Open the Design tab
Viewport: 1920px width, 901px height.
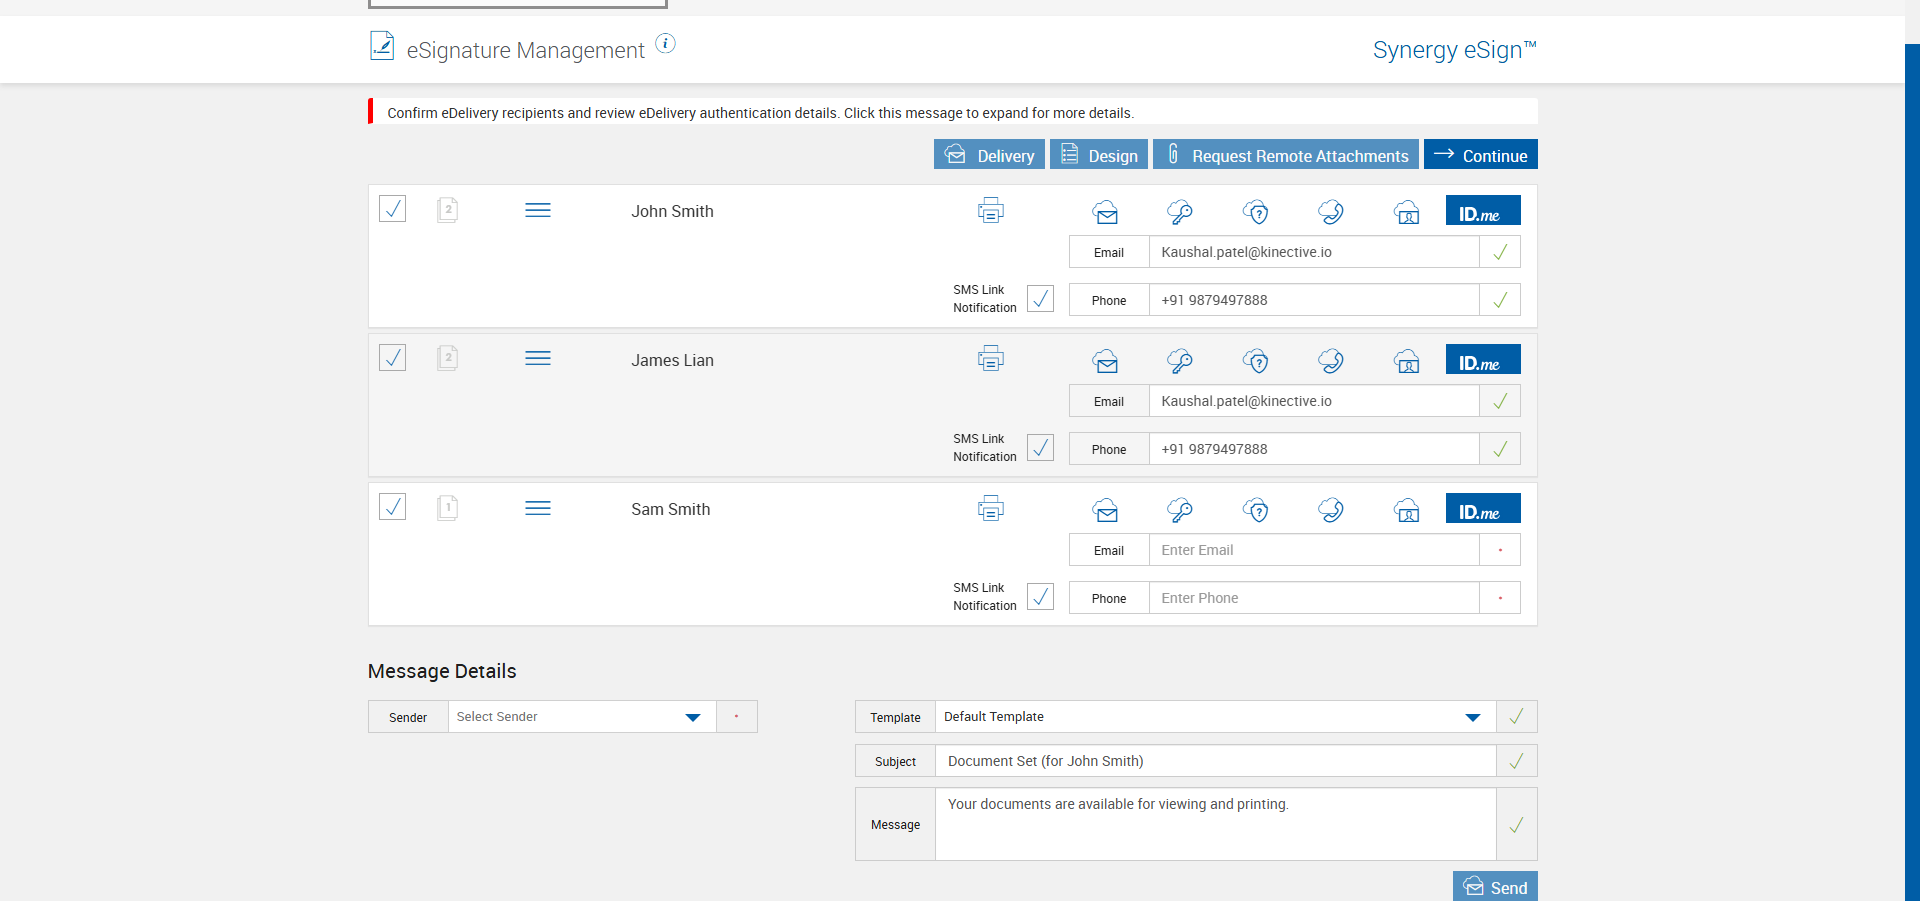[x=1098, y=155]
